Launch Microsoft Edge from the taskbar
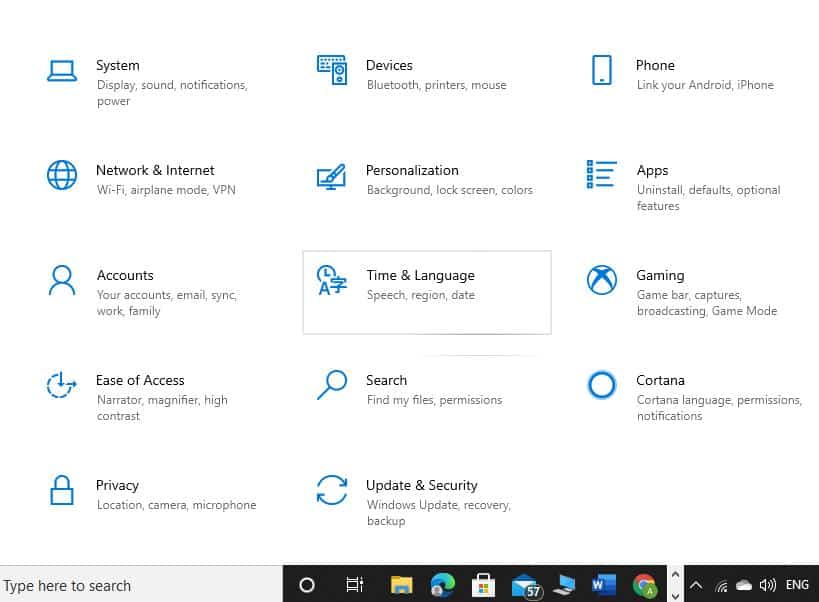This screenshot has width=819, height=602. pos(442,585)
